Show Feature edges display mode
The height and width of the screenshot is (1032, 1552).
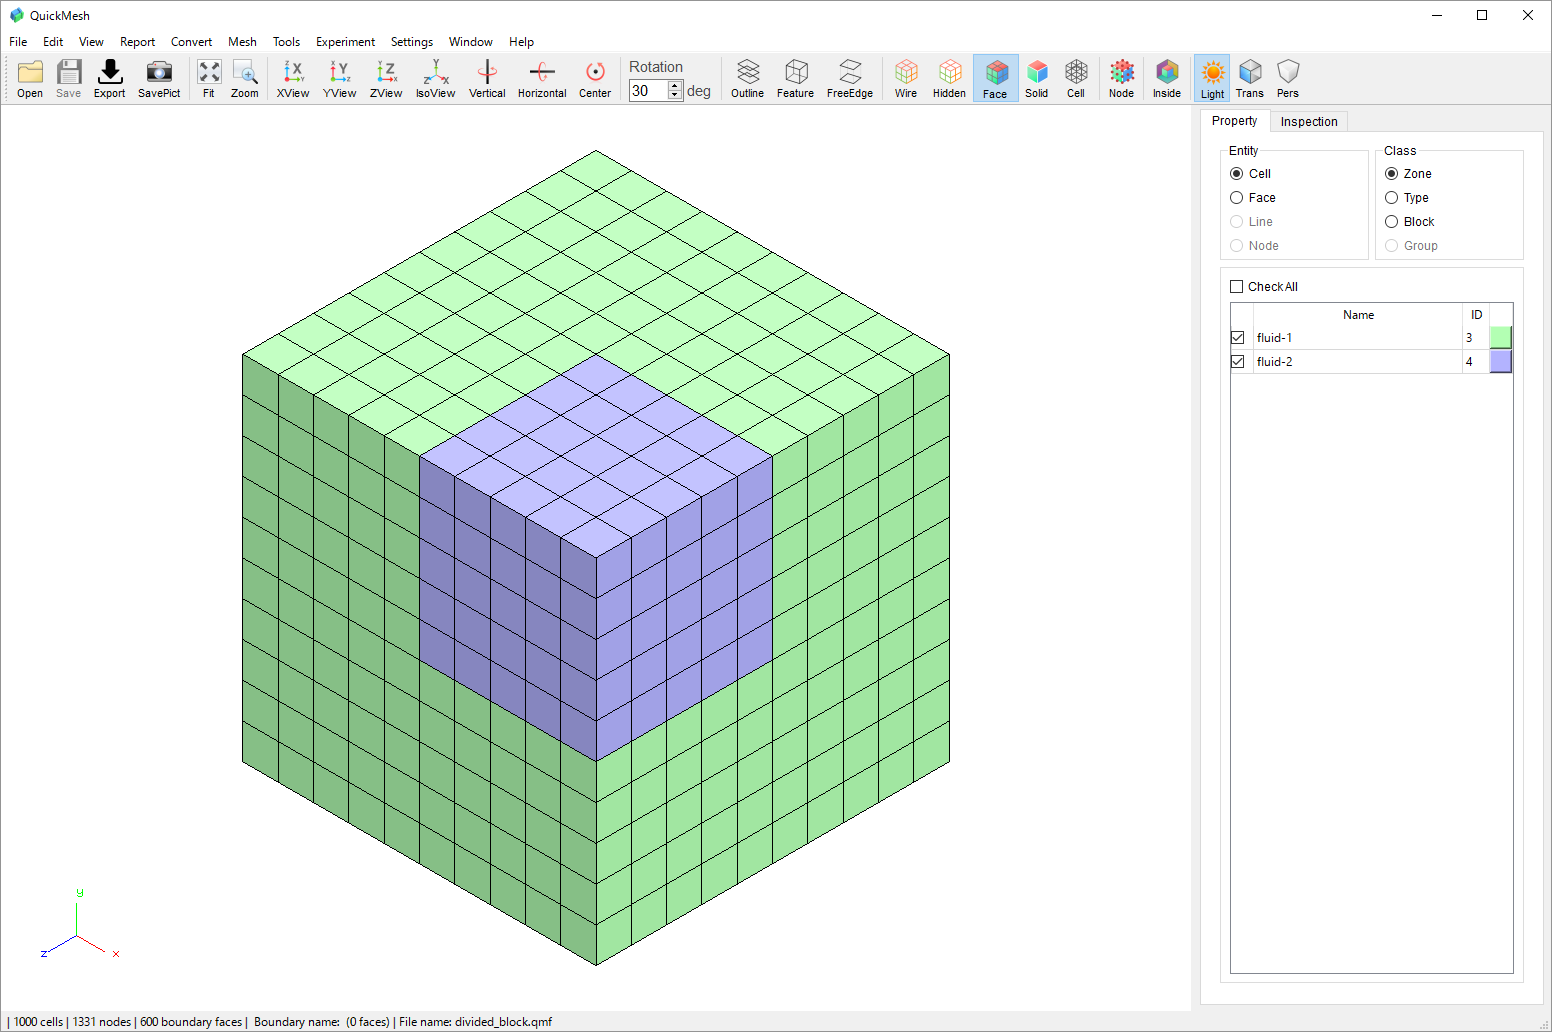[x=796, y=78]
